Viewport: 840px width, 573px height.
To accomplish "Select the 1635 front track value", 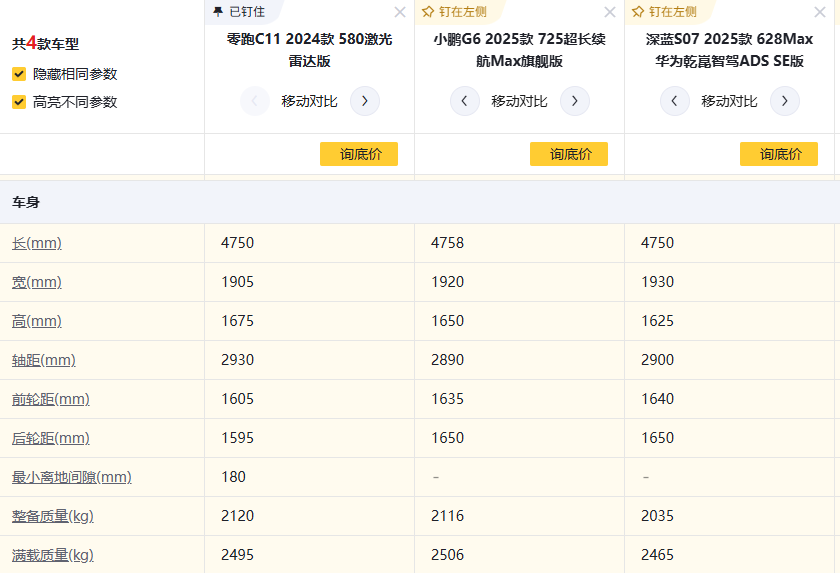I will pyautogui.click(x=447, y=399).
